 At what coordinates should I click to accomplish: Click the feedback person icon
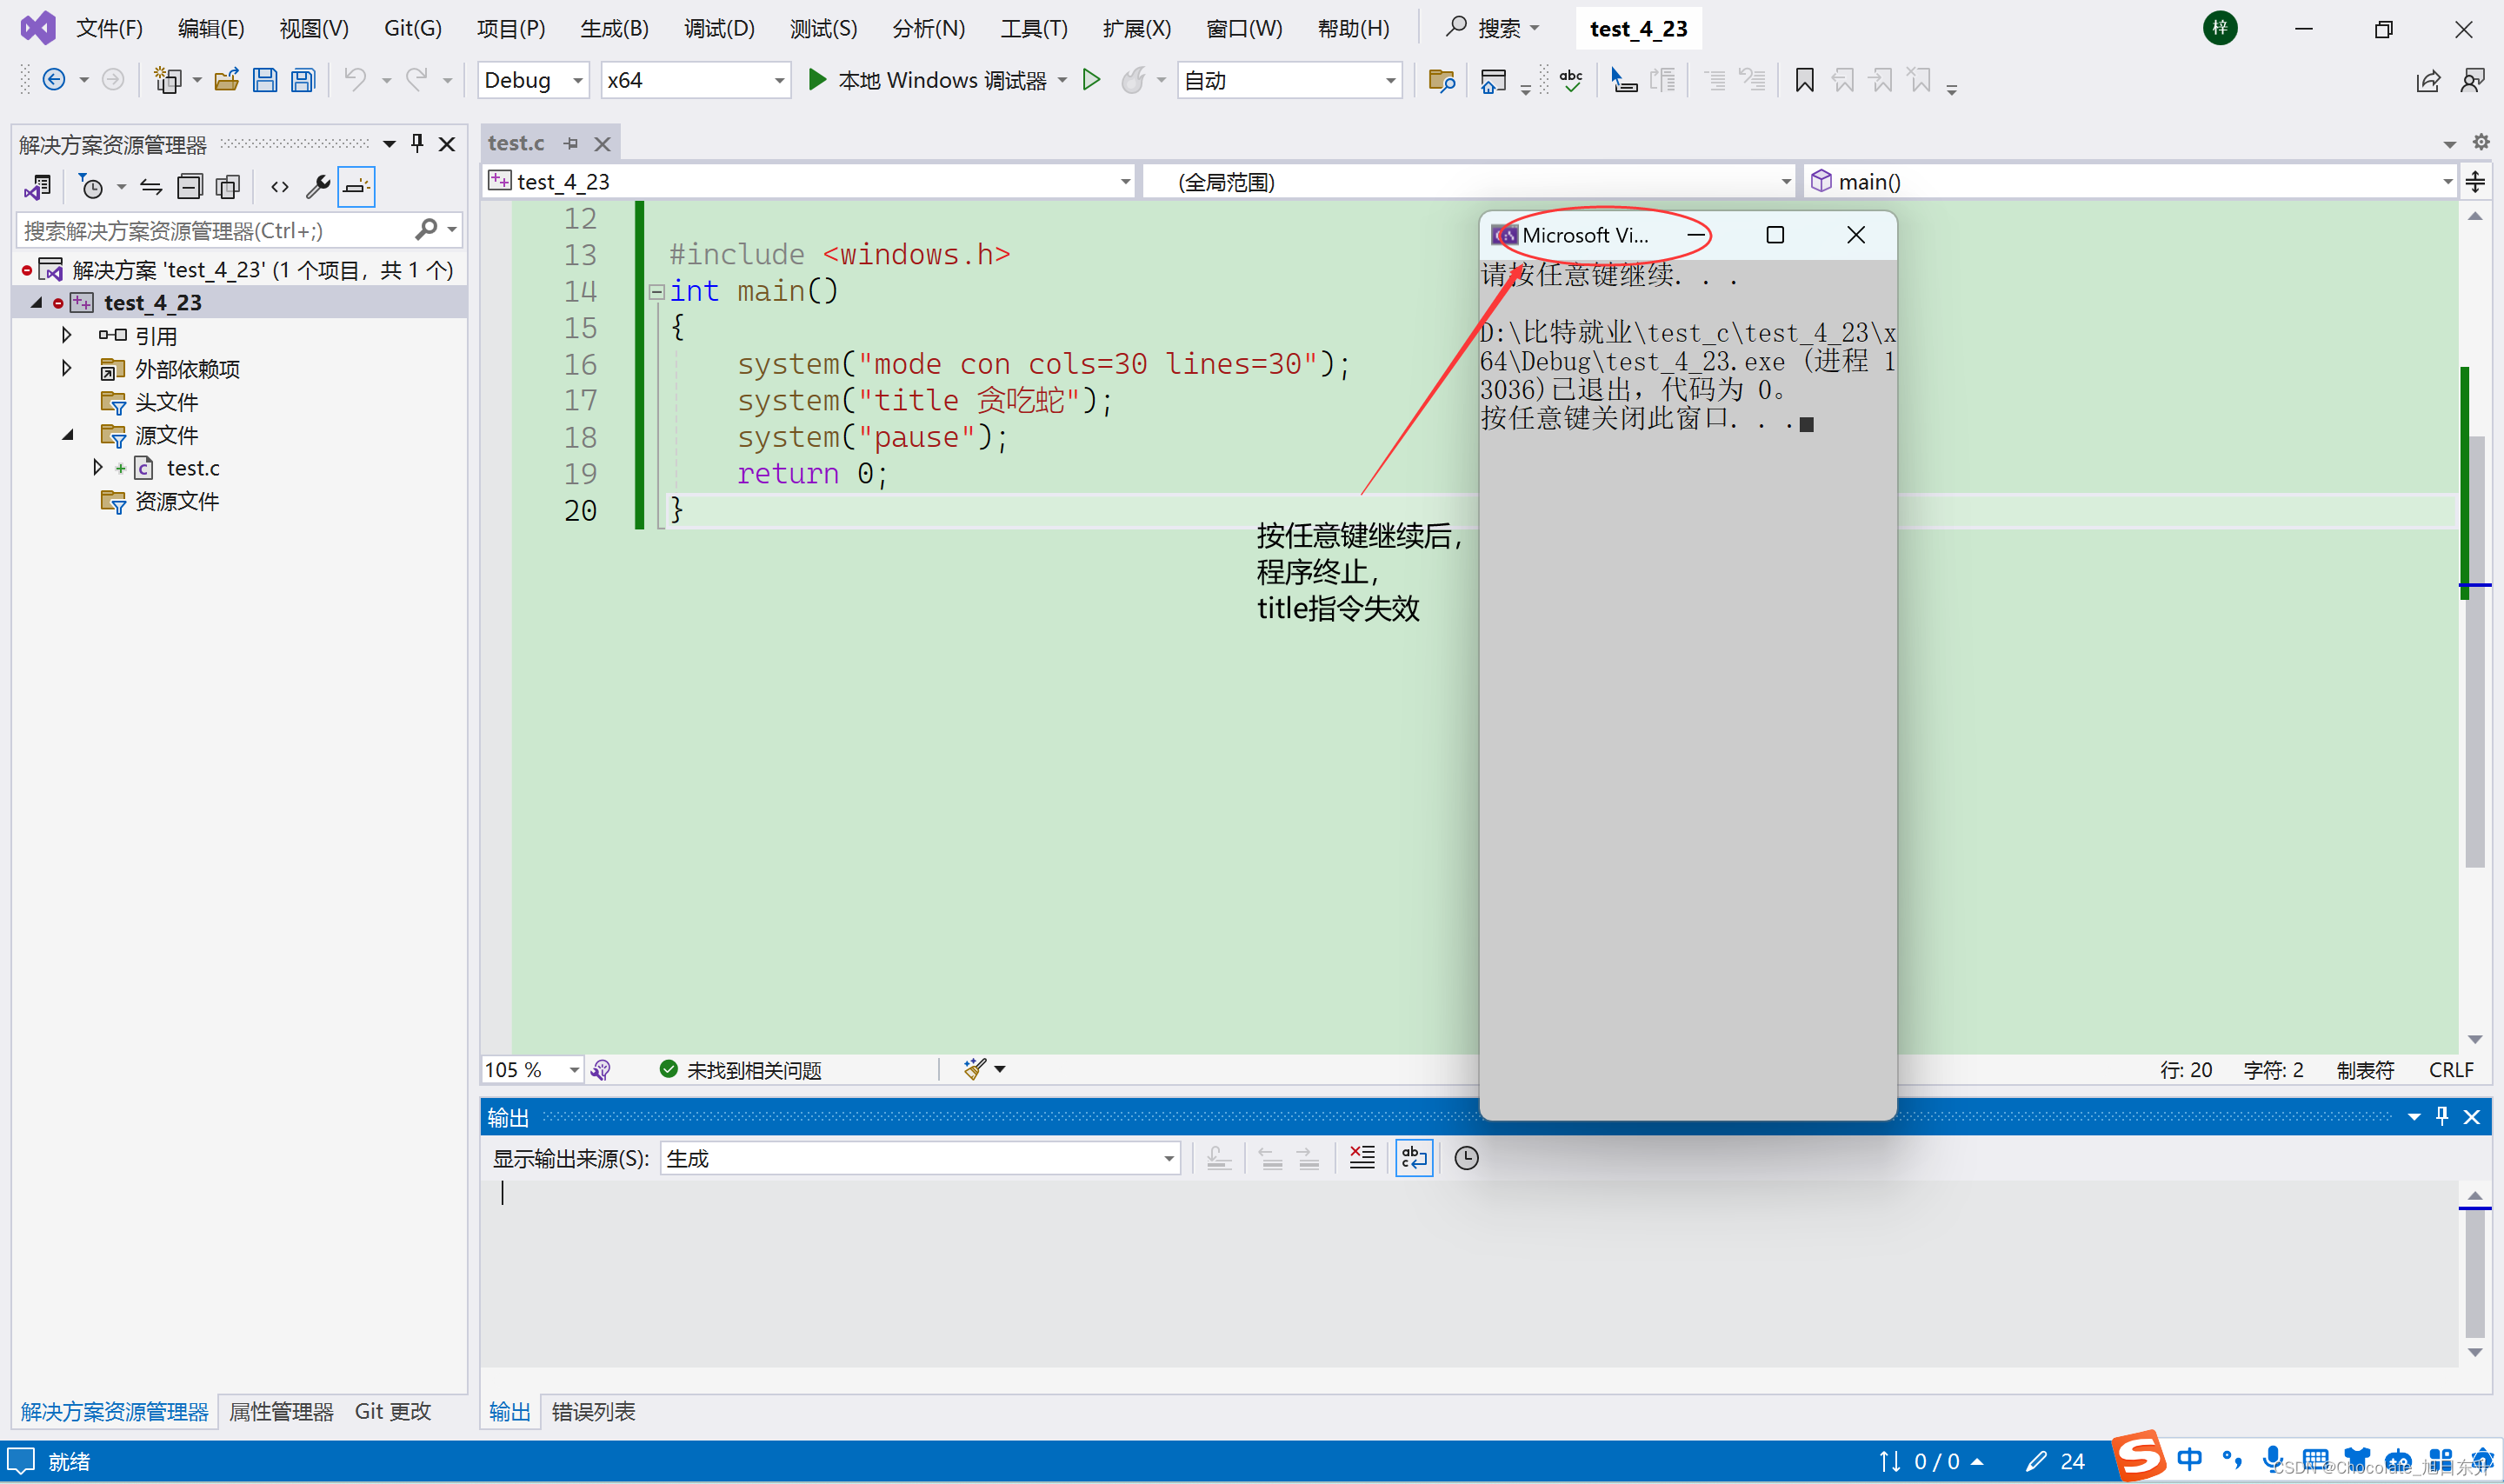2473,81
